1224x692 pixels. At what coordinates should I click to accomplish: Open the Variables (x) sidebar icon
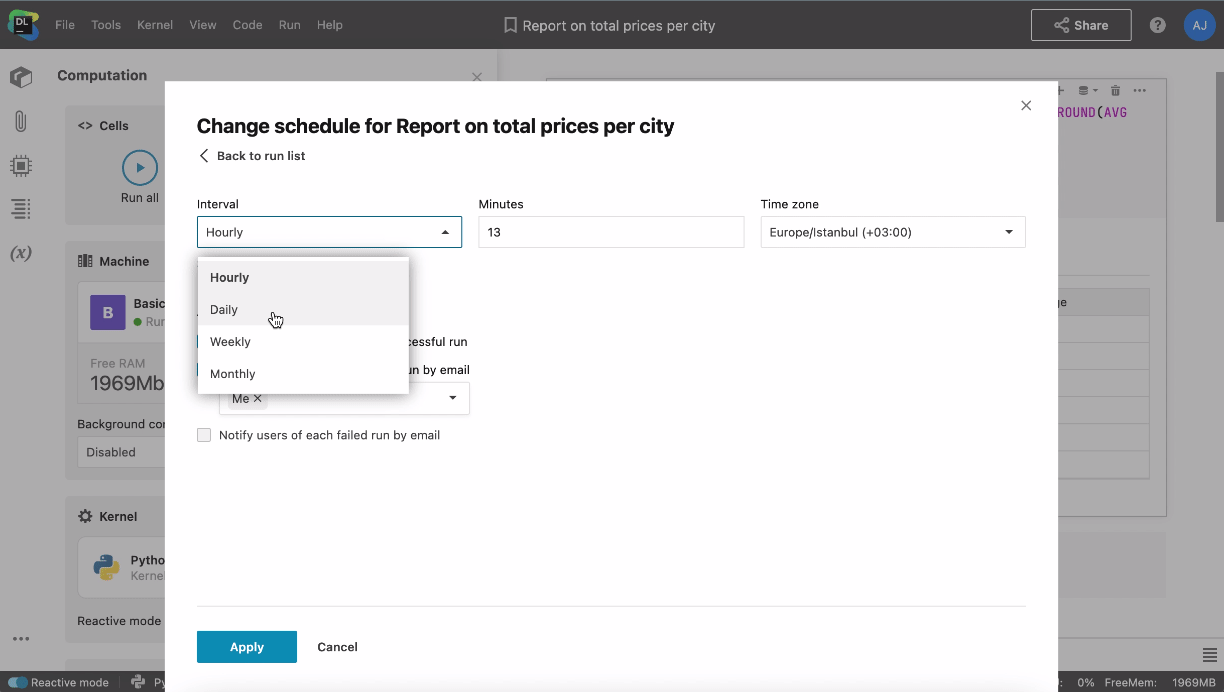[x=21, y=253]
